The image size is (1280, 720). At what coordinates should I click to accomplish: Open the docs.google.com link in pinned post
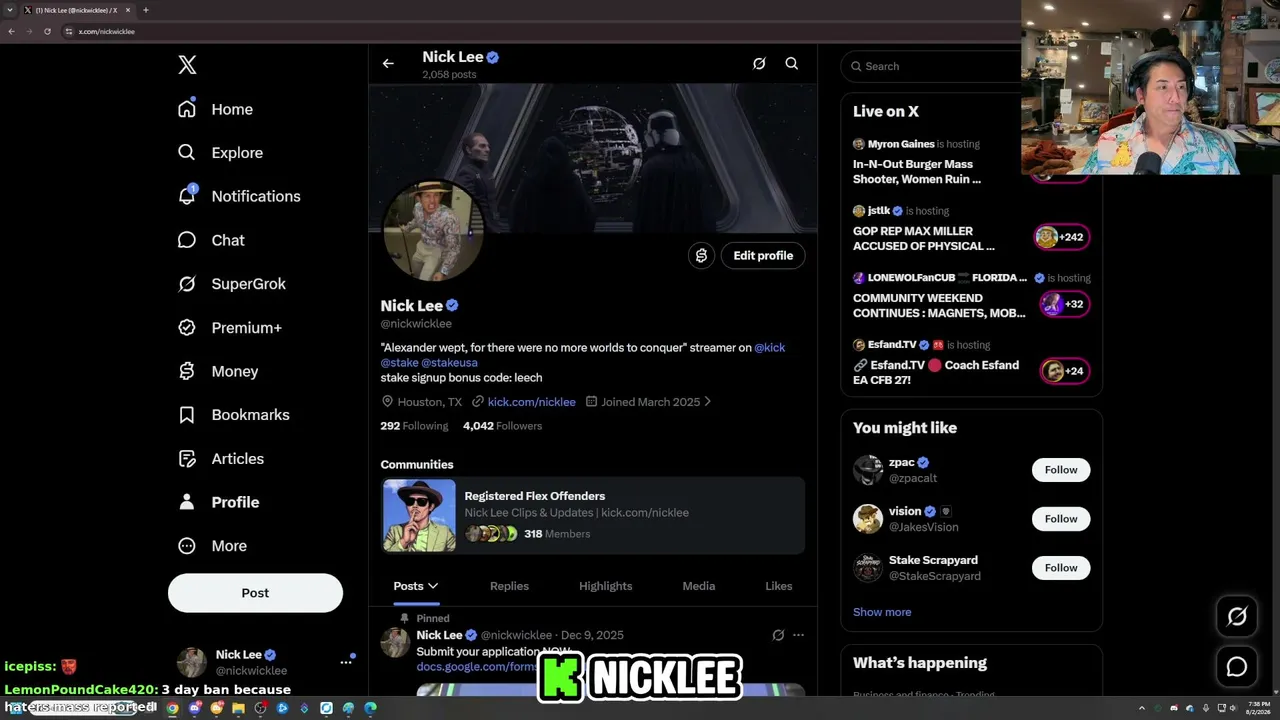(x=477, y=667)
